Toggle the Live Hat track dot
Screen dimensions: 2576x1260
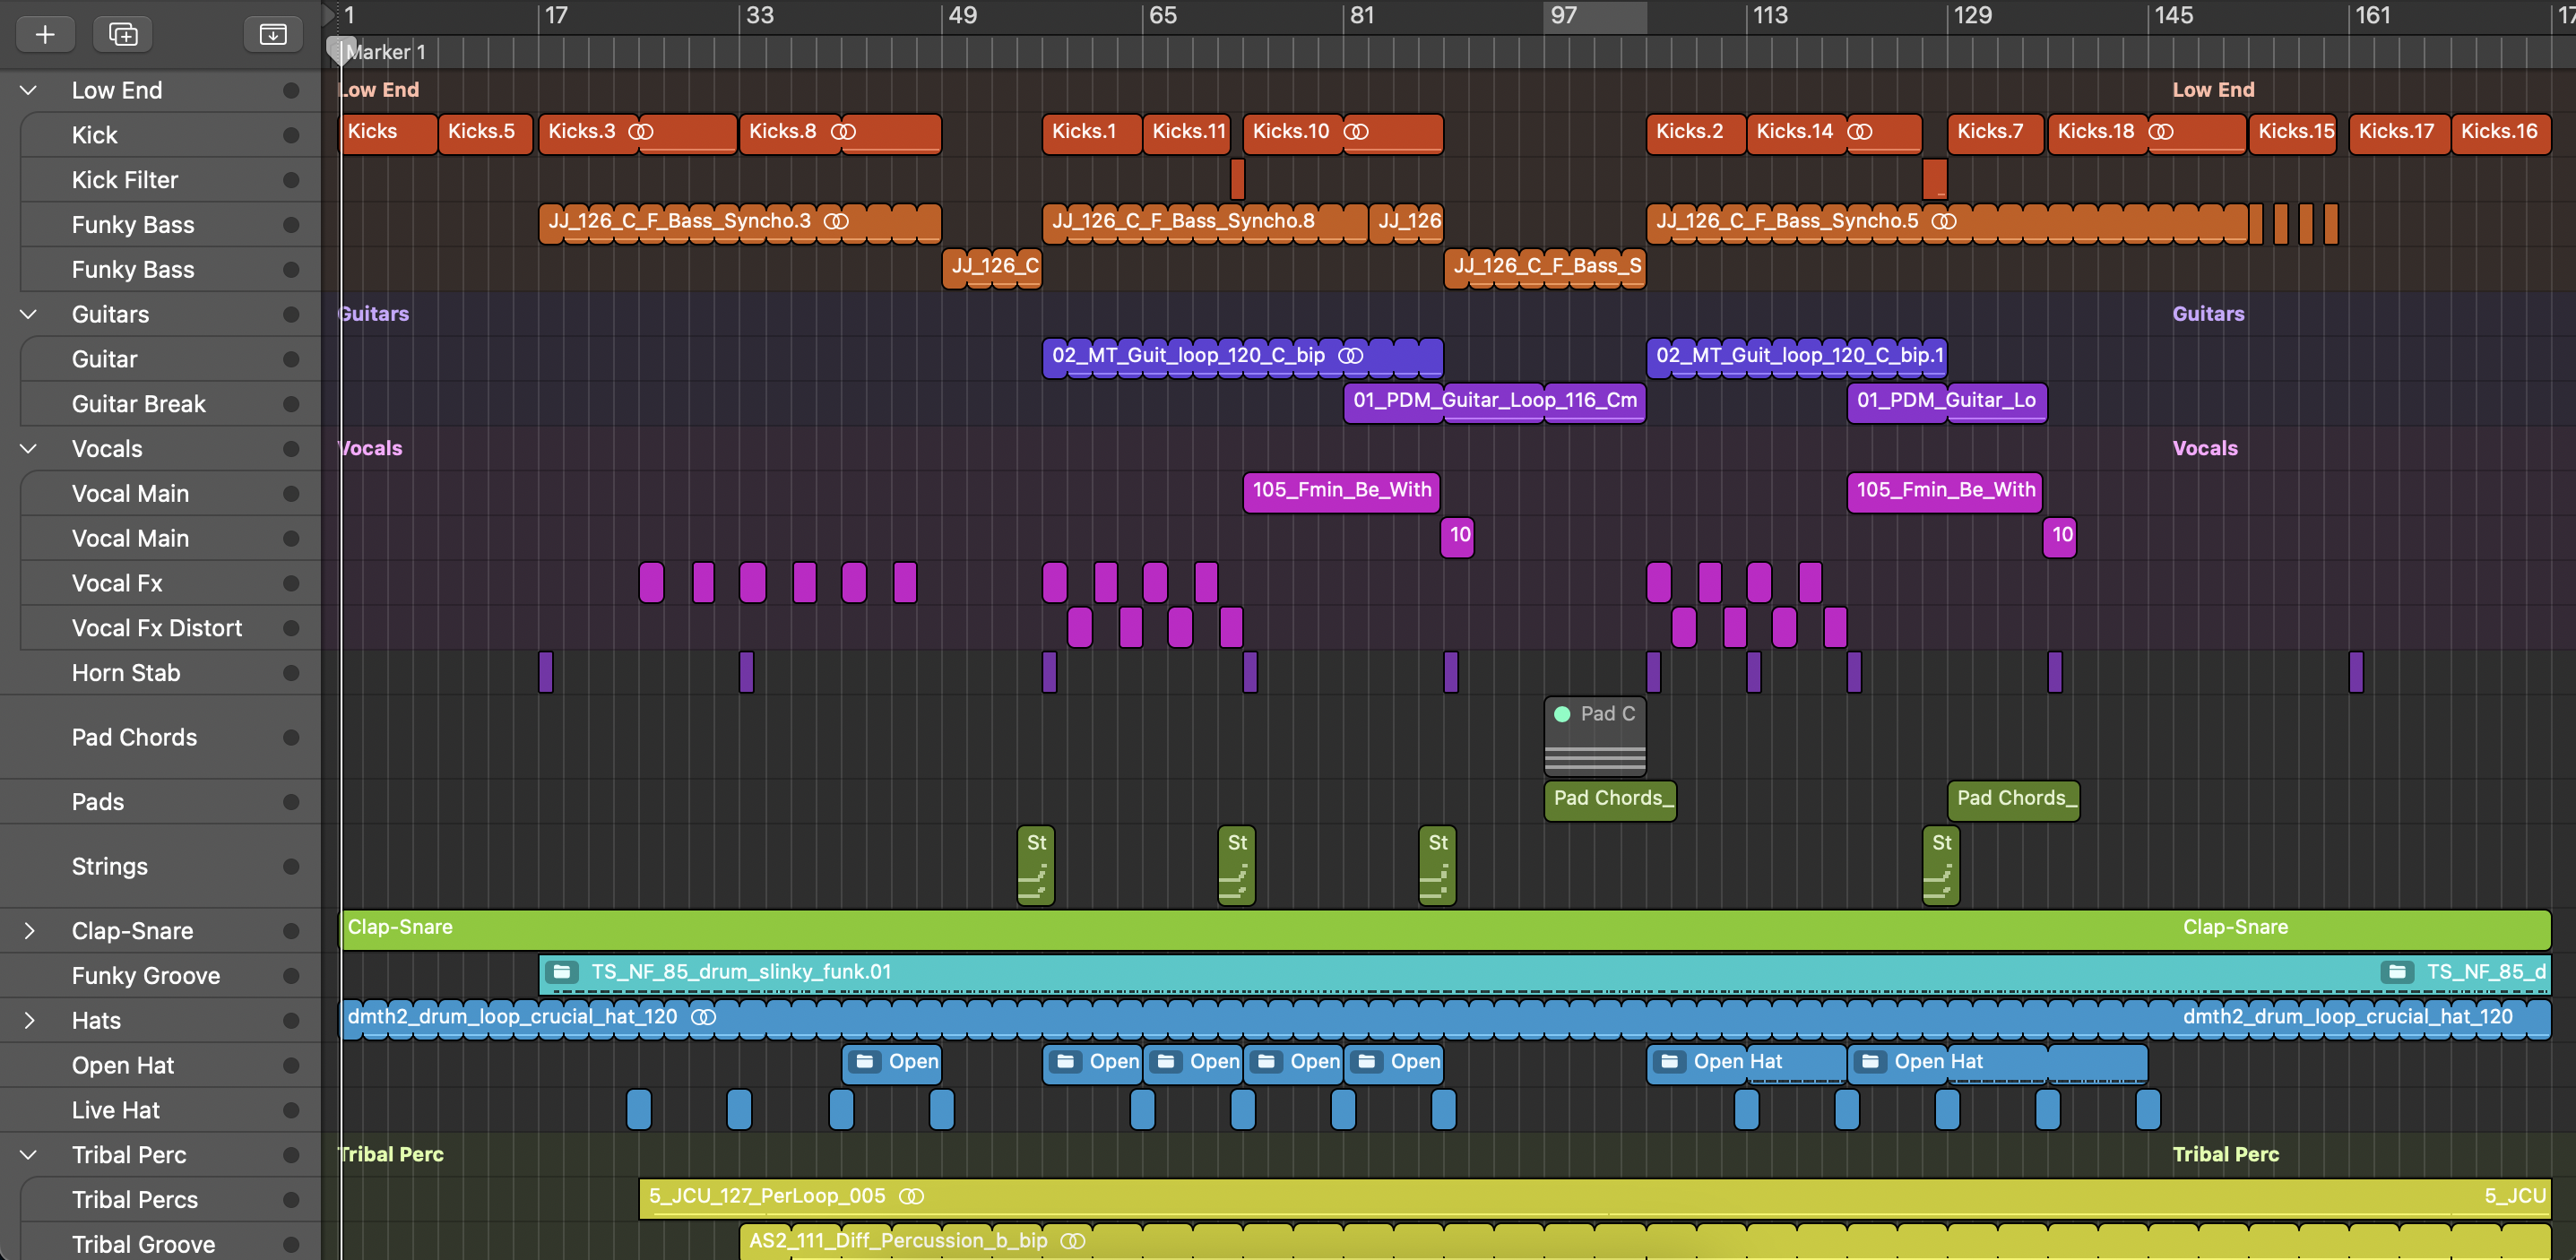(x=291, y=1111)
